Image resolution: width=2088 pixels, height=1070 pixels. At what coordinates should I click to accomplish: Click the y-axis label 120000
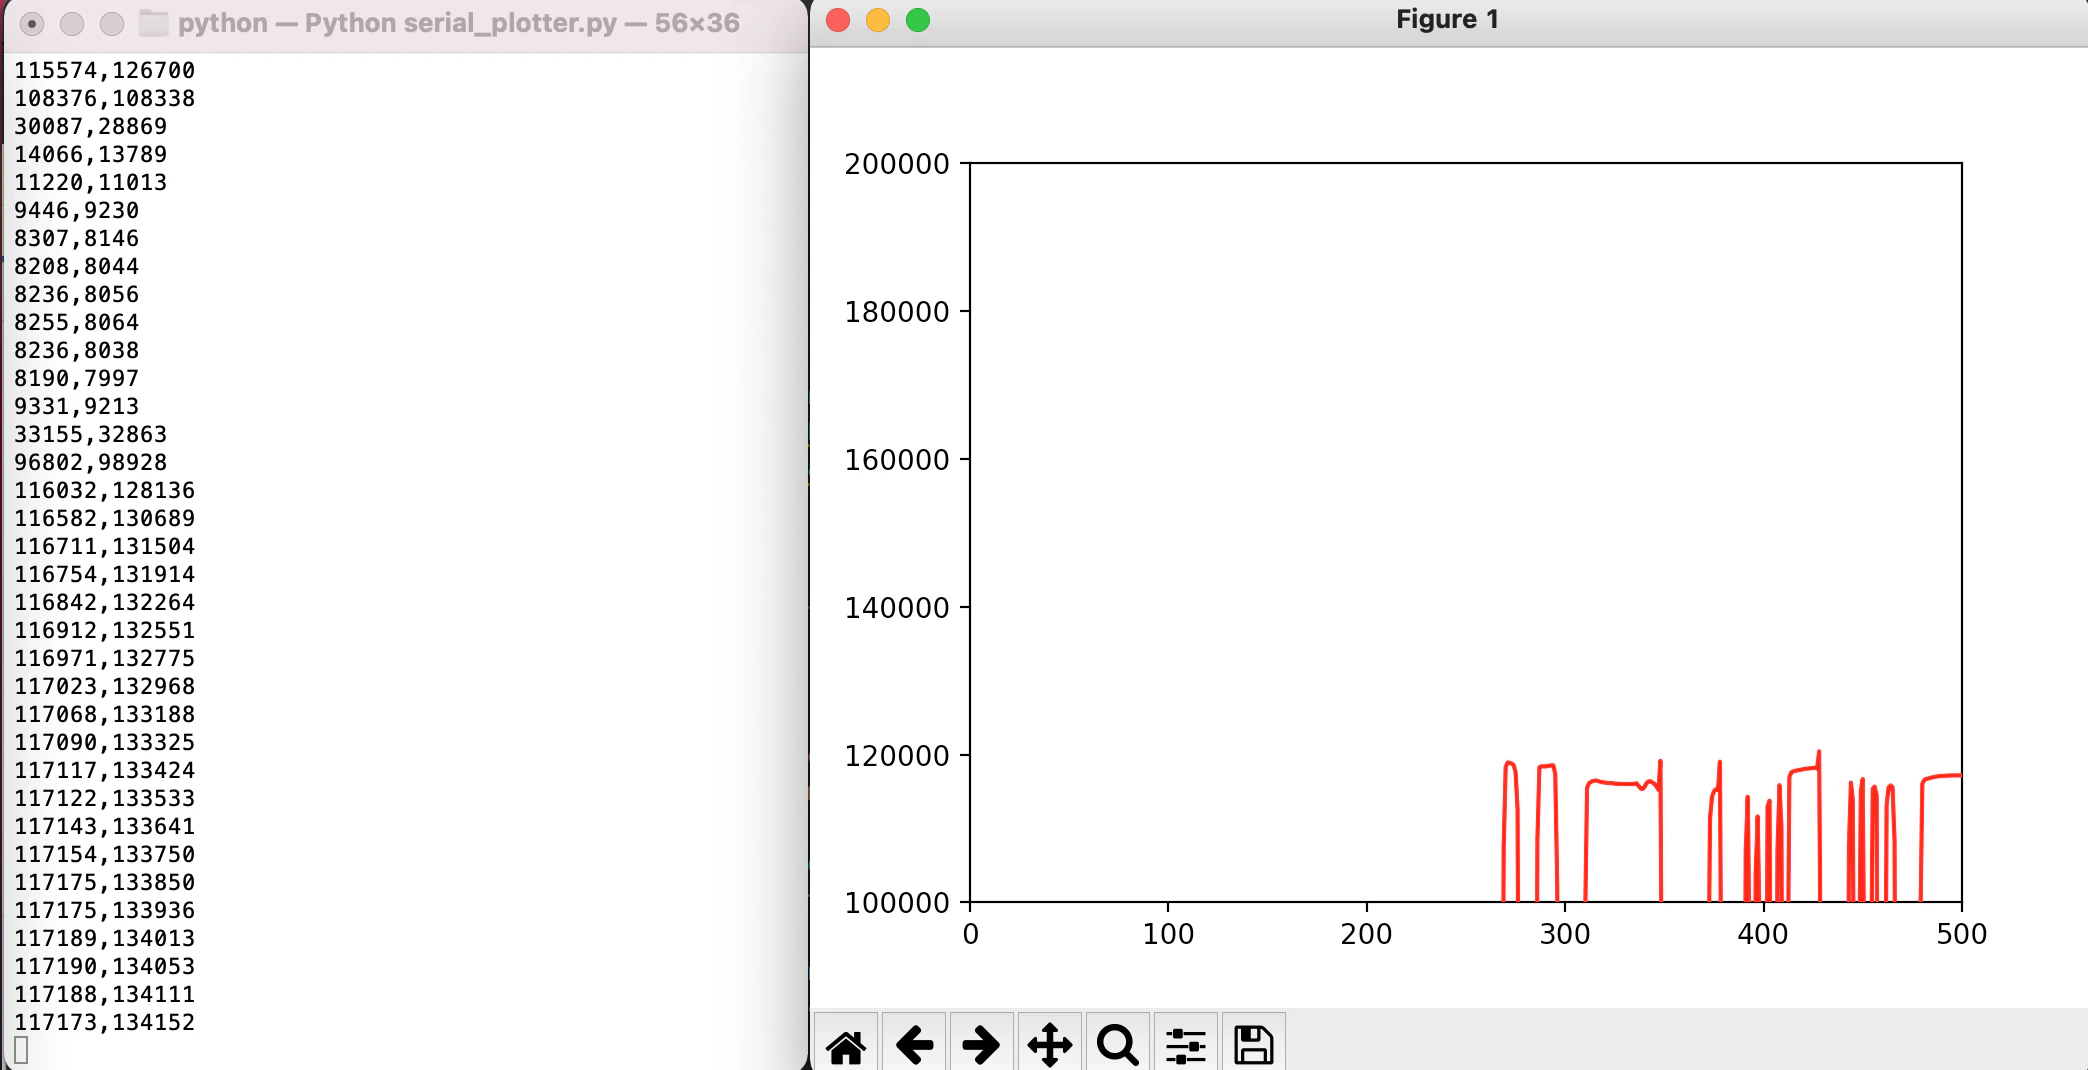point(897,756)
